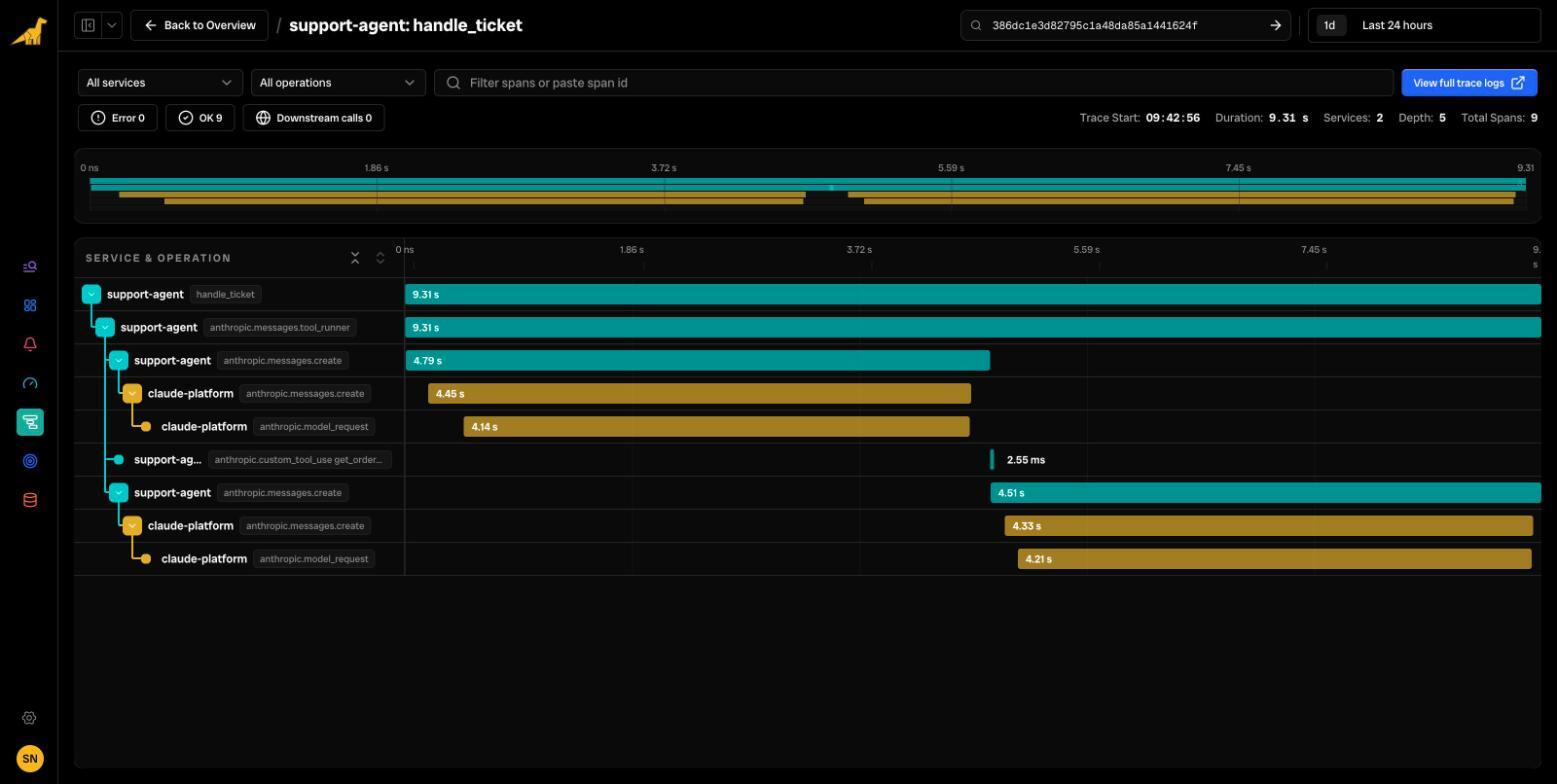Screen dimensions: 1557x784
Task: Toggle the sidebar panel layout icon
Action: pos(88,25)
